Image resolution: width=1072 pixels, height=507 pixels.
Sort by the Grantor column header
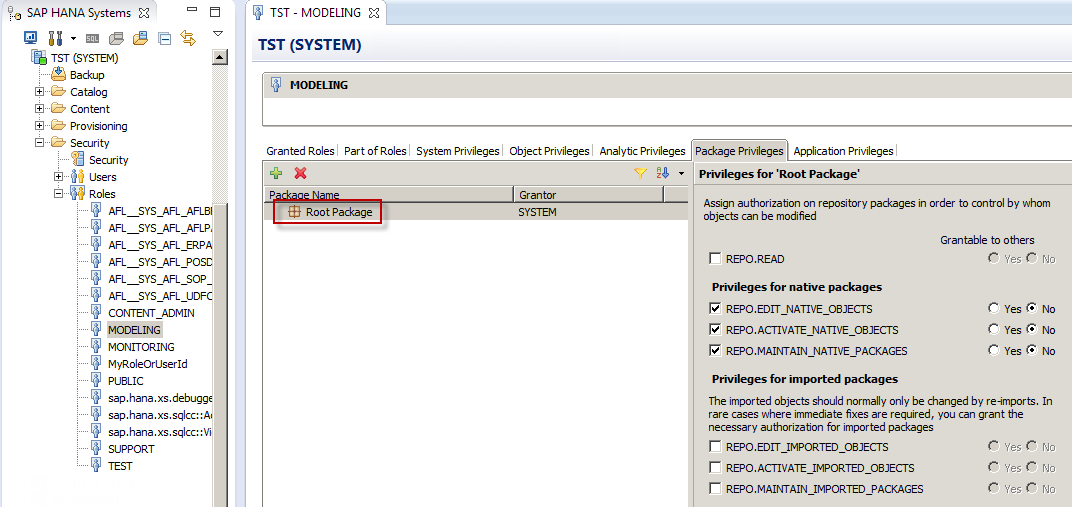click(589, 195)
